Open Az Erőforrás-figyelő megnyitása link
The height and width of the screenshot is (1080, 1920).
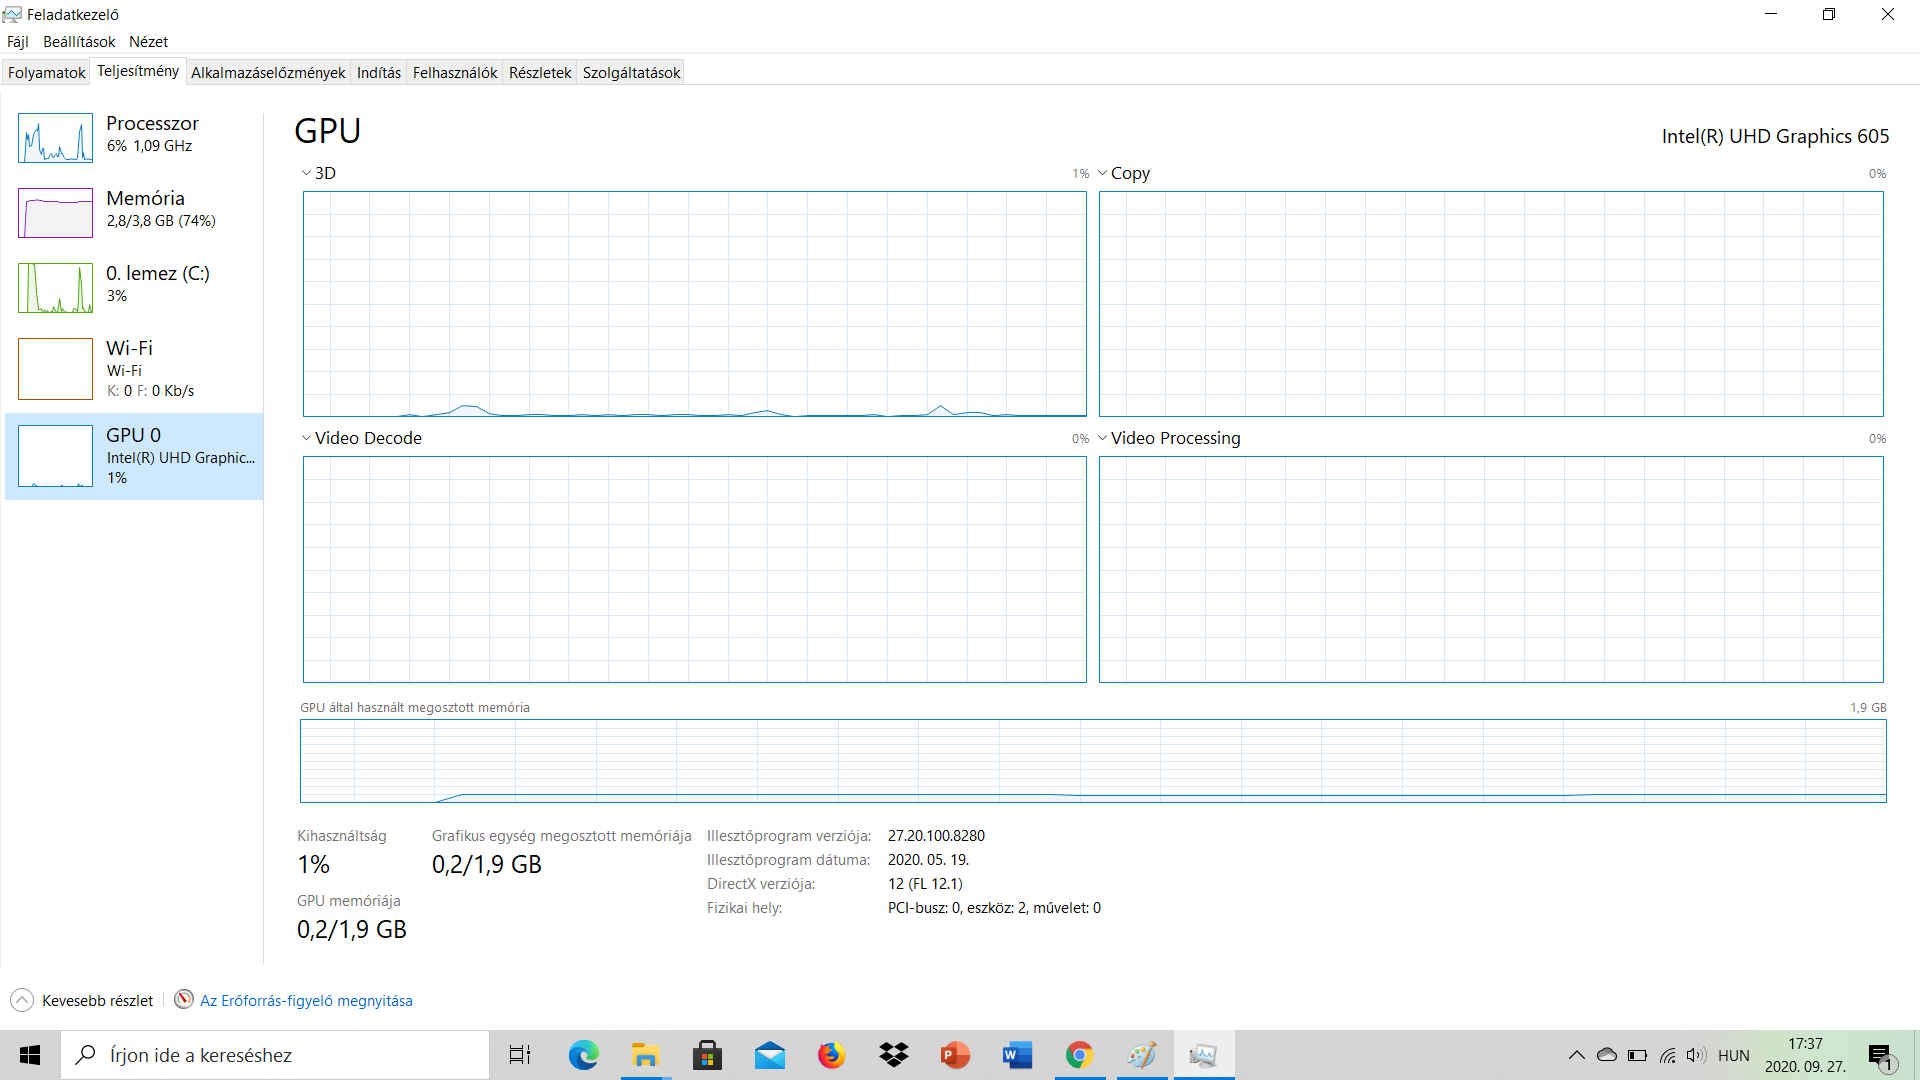click(306, 1000)
